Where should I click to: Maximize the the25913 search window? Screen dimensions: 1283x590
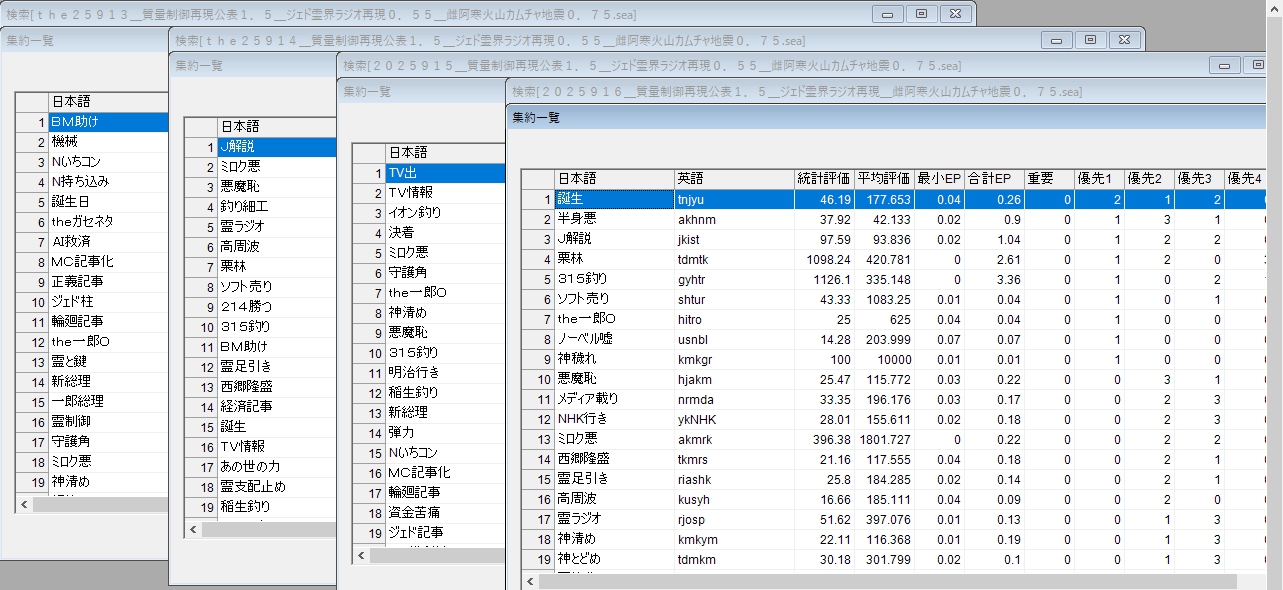coord(921,14)
